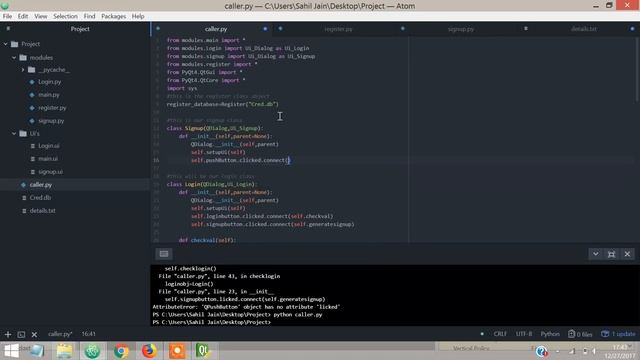Click the modules folder icon

tap(23, 58)
